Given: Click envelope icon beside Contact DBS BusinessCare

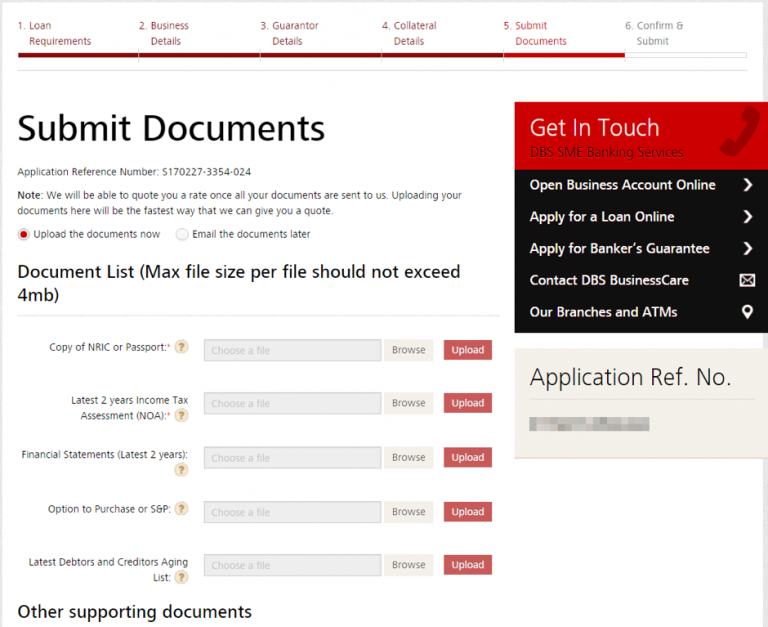Looking at the screenshot, I should pyautogui.click(x=747, y=280).
